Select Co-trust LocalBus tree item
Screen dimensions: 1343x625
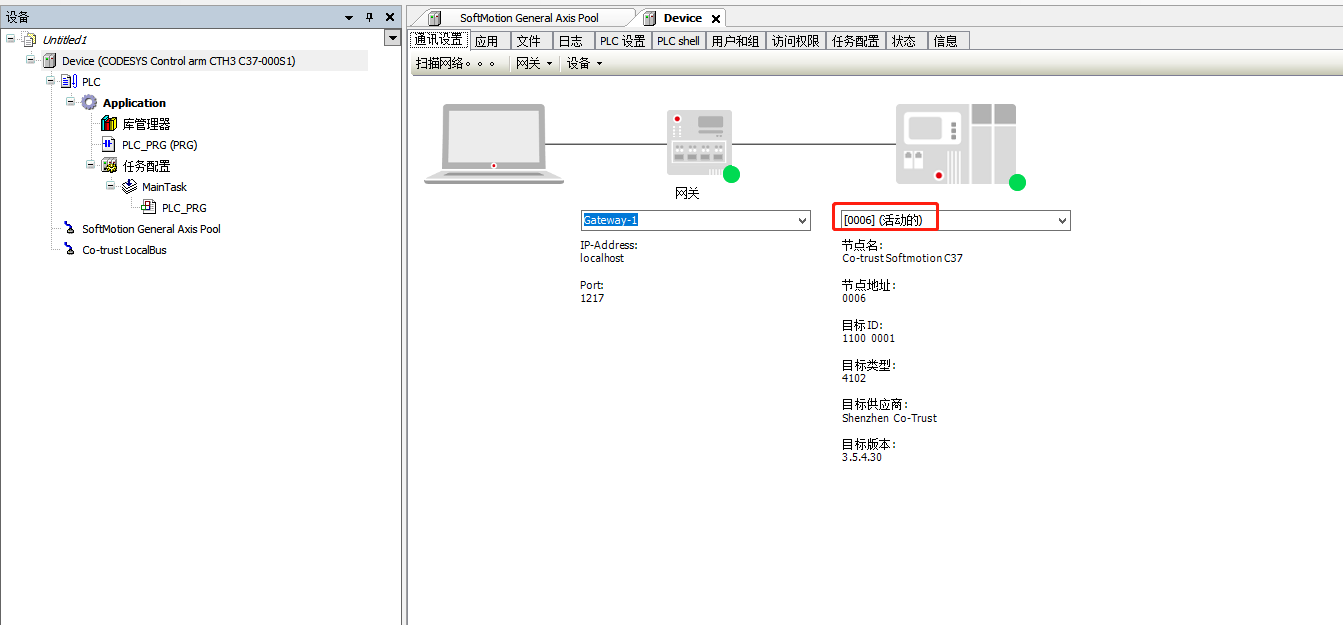pos(124,250)
